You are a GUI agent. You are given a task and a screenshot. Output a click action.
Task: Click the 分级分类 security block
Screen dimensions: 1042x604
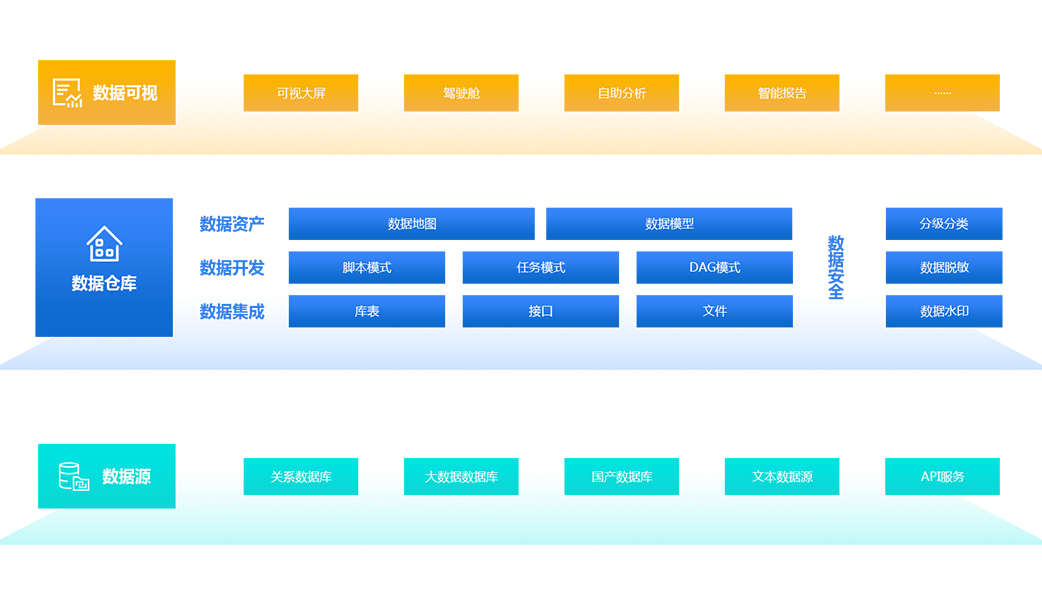click(x=944, y=224)
